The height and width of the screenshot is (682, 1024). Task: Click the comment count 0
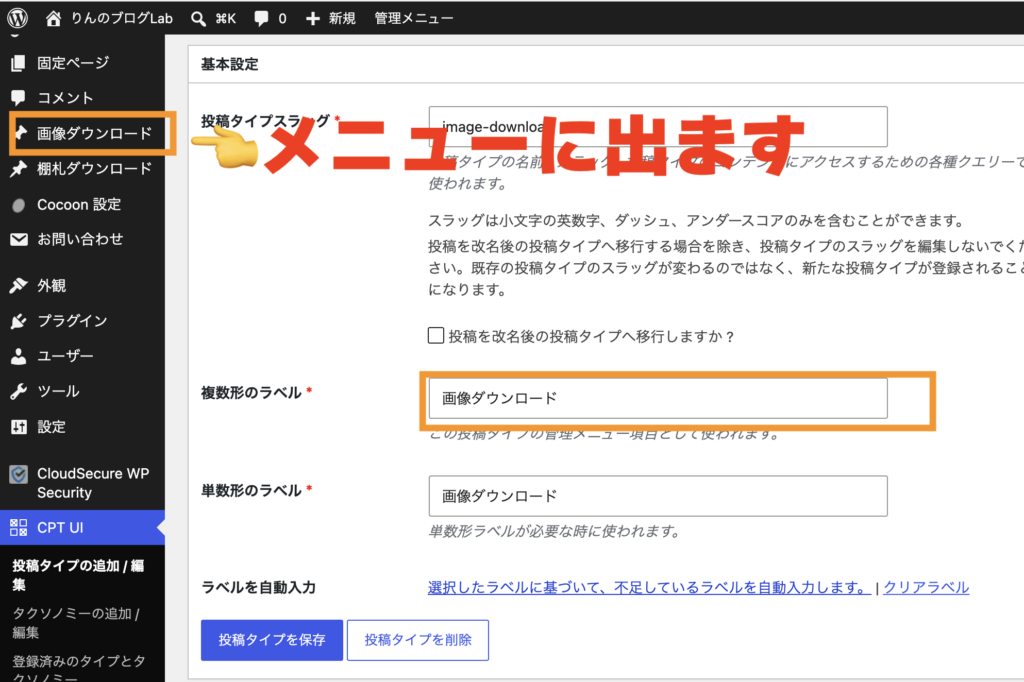point(282,18)
